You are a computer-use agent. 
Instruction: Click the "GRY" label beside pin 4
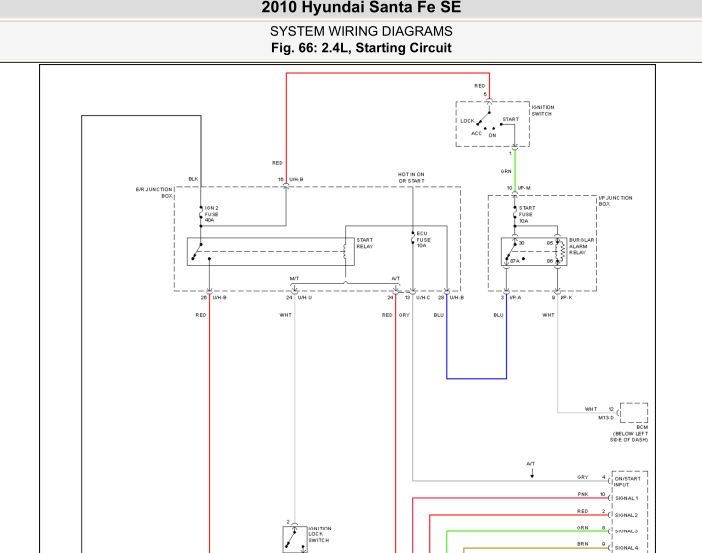[x=582, y=477]
